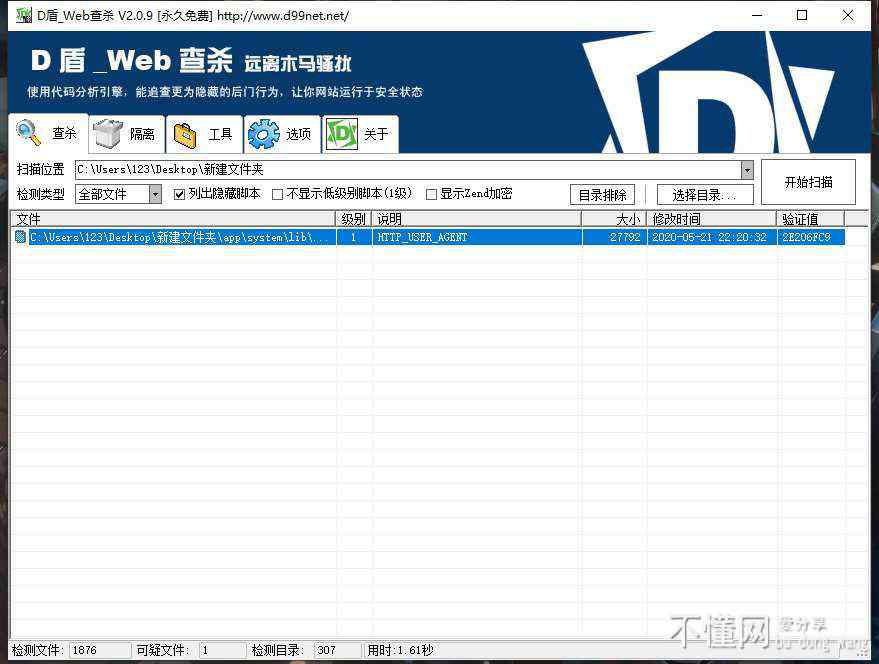Click the 目录排除 button
This screenshot has height=664, width=879.
point(602,195)
